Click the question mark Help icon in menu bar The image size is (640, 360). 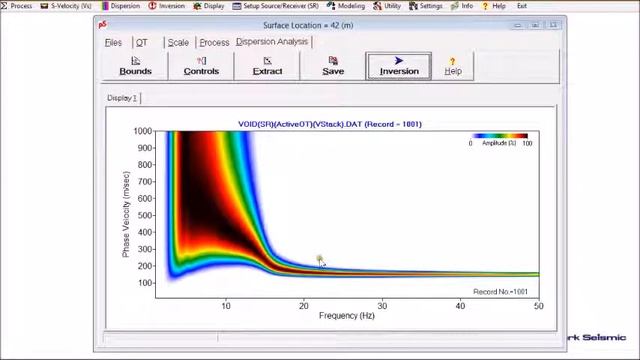coord(485,6)
